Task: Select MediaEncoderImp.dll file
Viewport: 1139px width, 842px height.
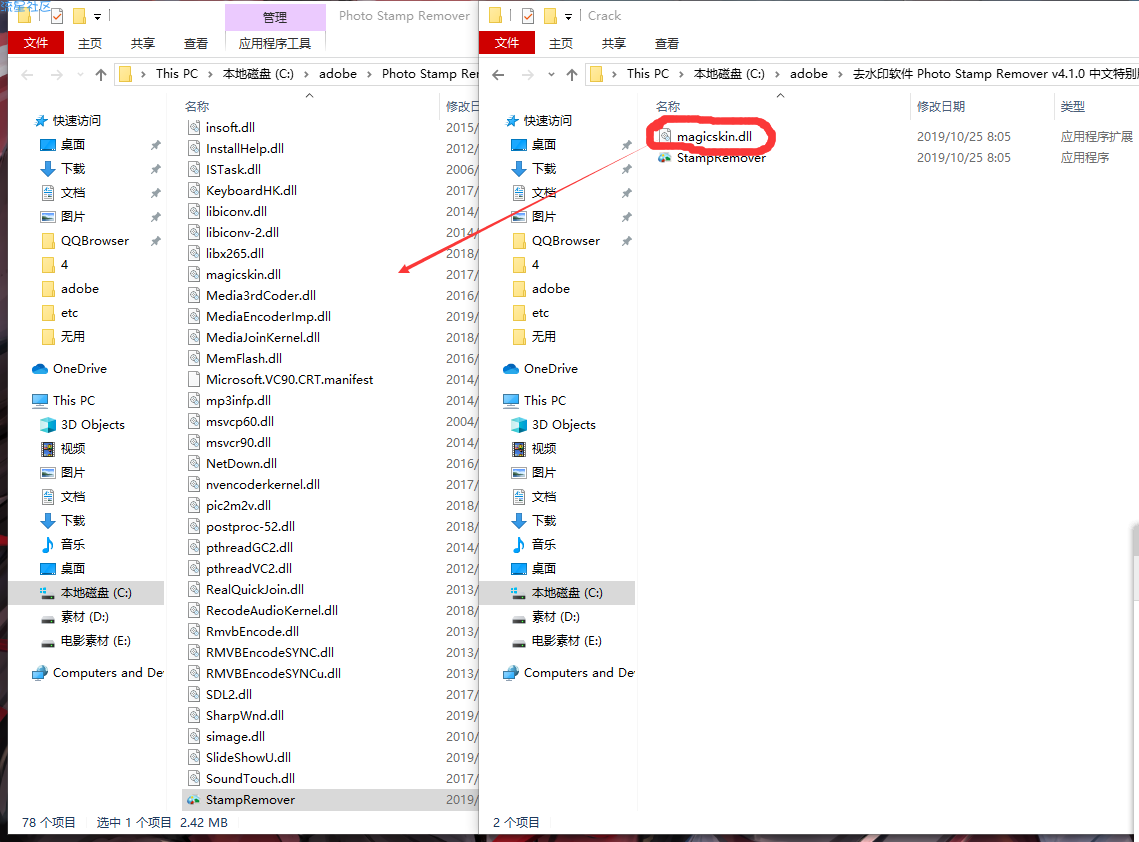Action: pos(268,317)
